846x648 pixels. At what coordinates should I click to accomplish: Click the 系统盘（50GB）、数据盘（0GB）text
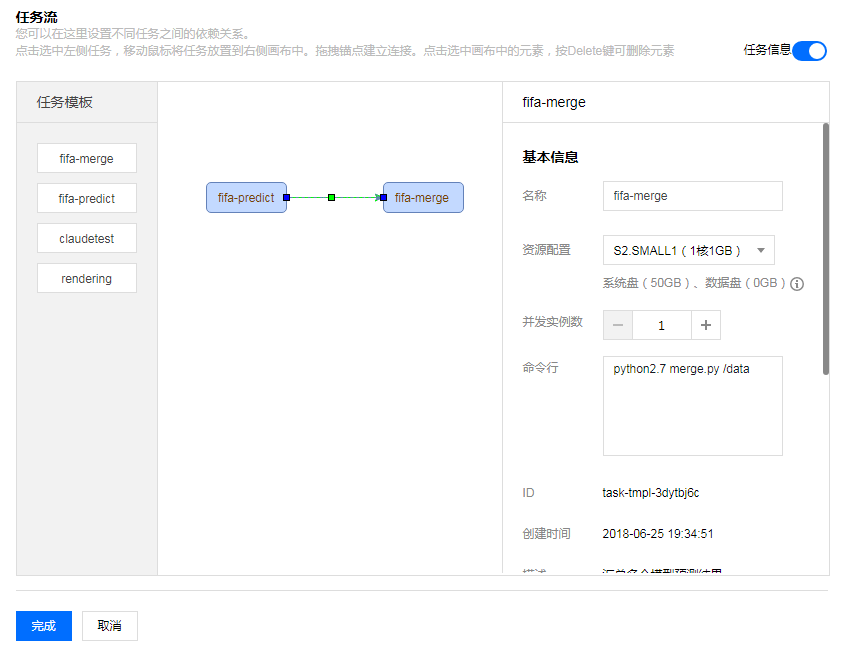[x=694, y=283]
